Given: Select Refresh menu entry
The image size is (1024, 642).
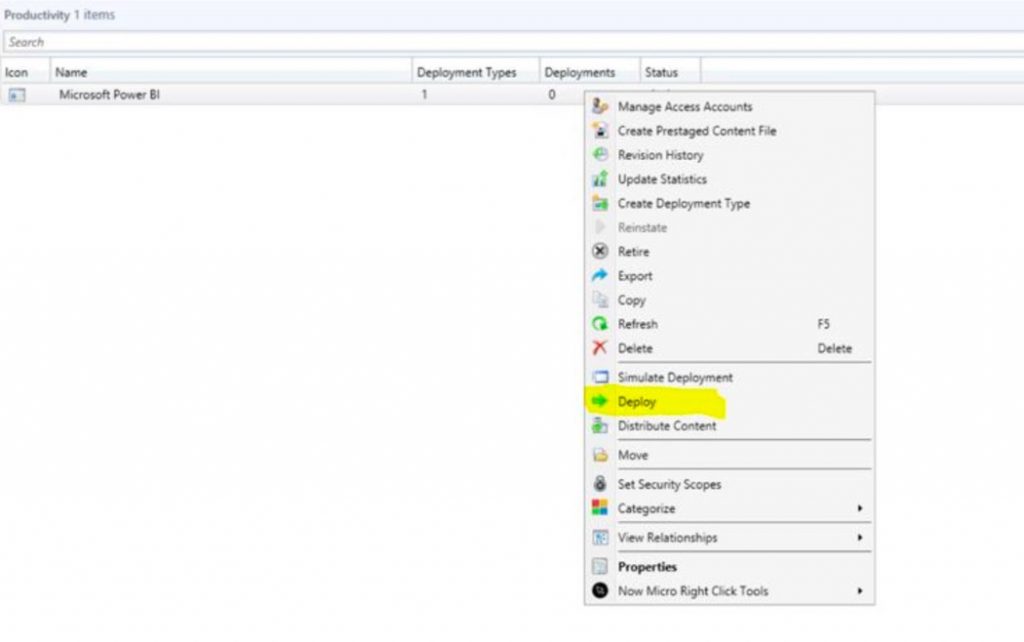Looking at the screenshot, I should [637, 324].
